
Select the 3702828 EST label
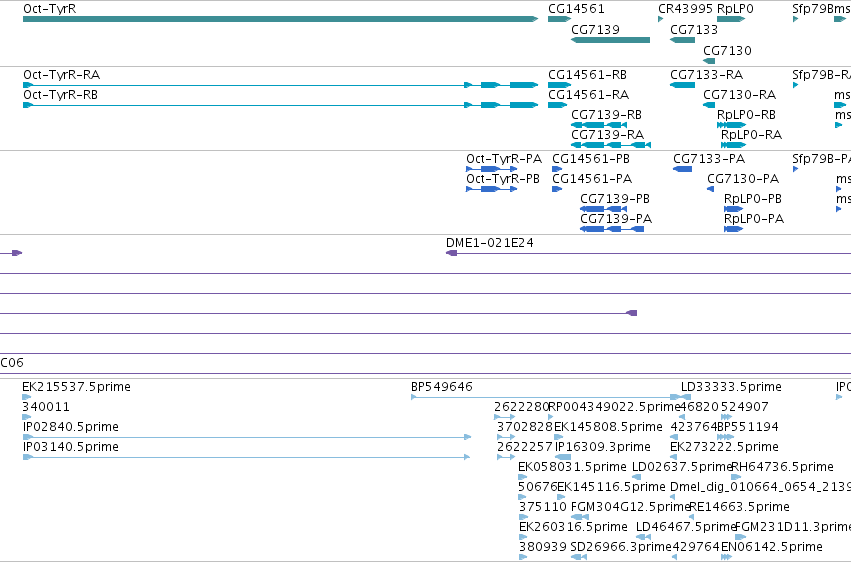(x=525, y=427)
